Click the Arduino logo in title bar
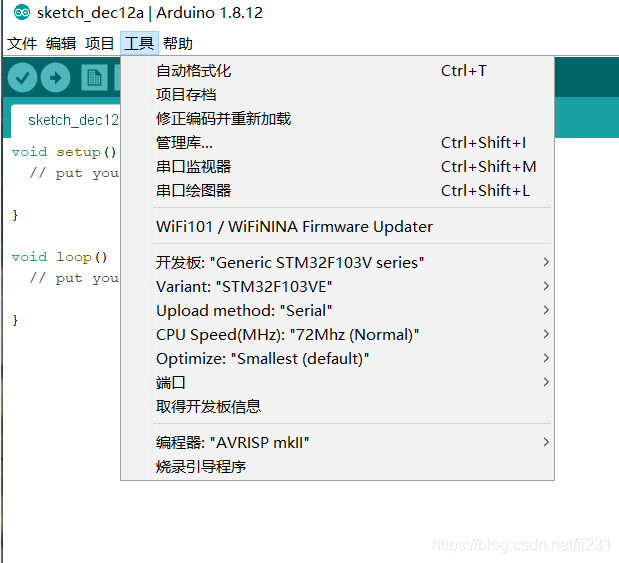Screen dimensions: 619x563 [x=22, y=13]
